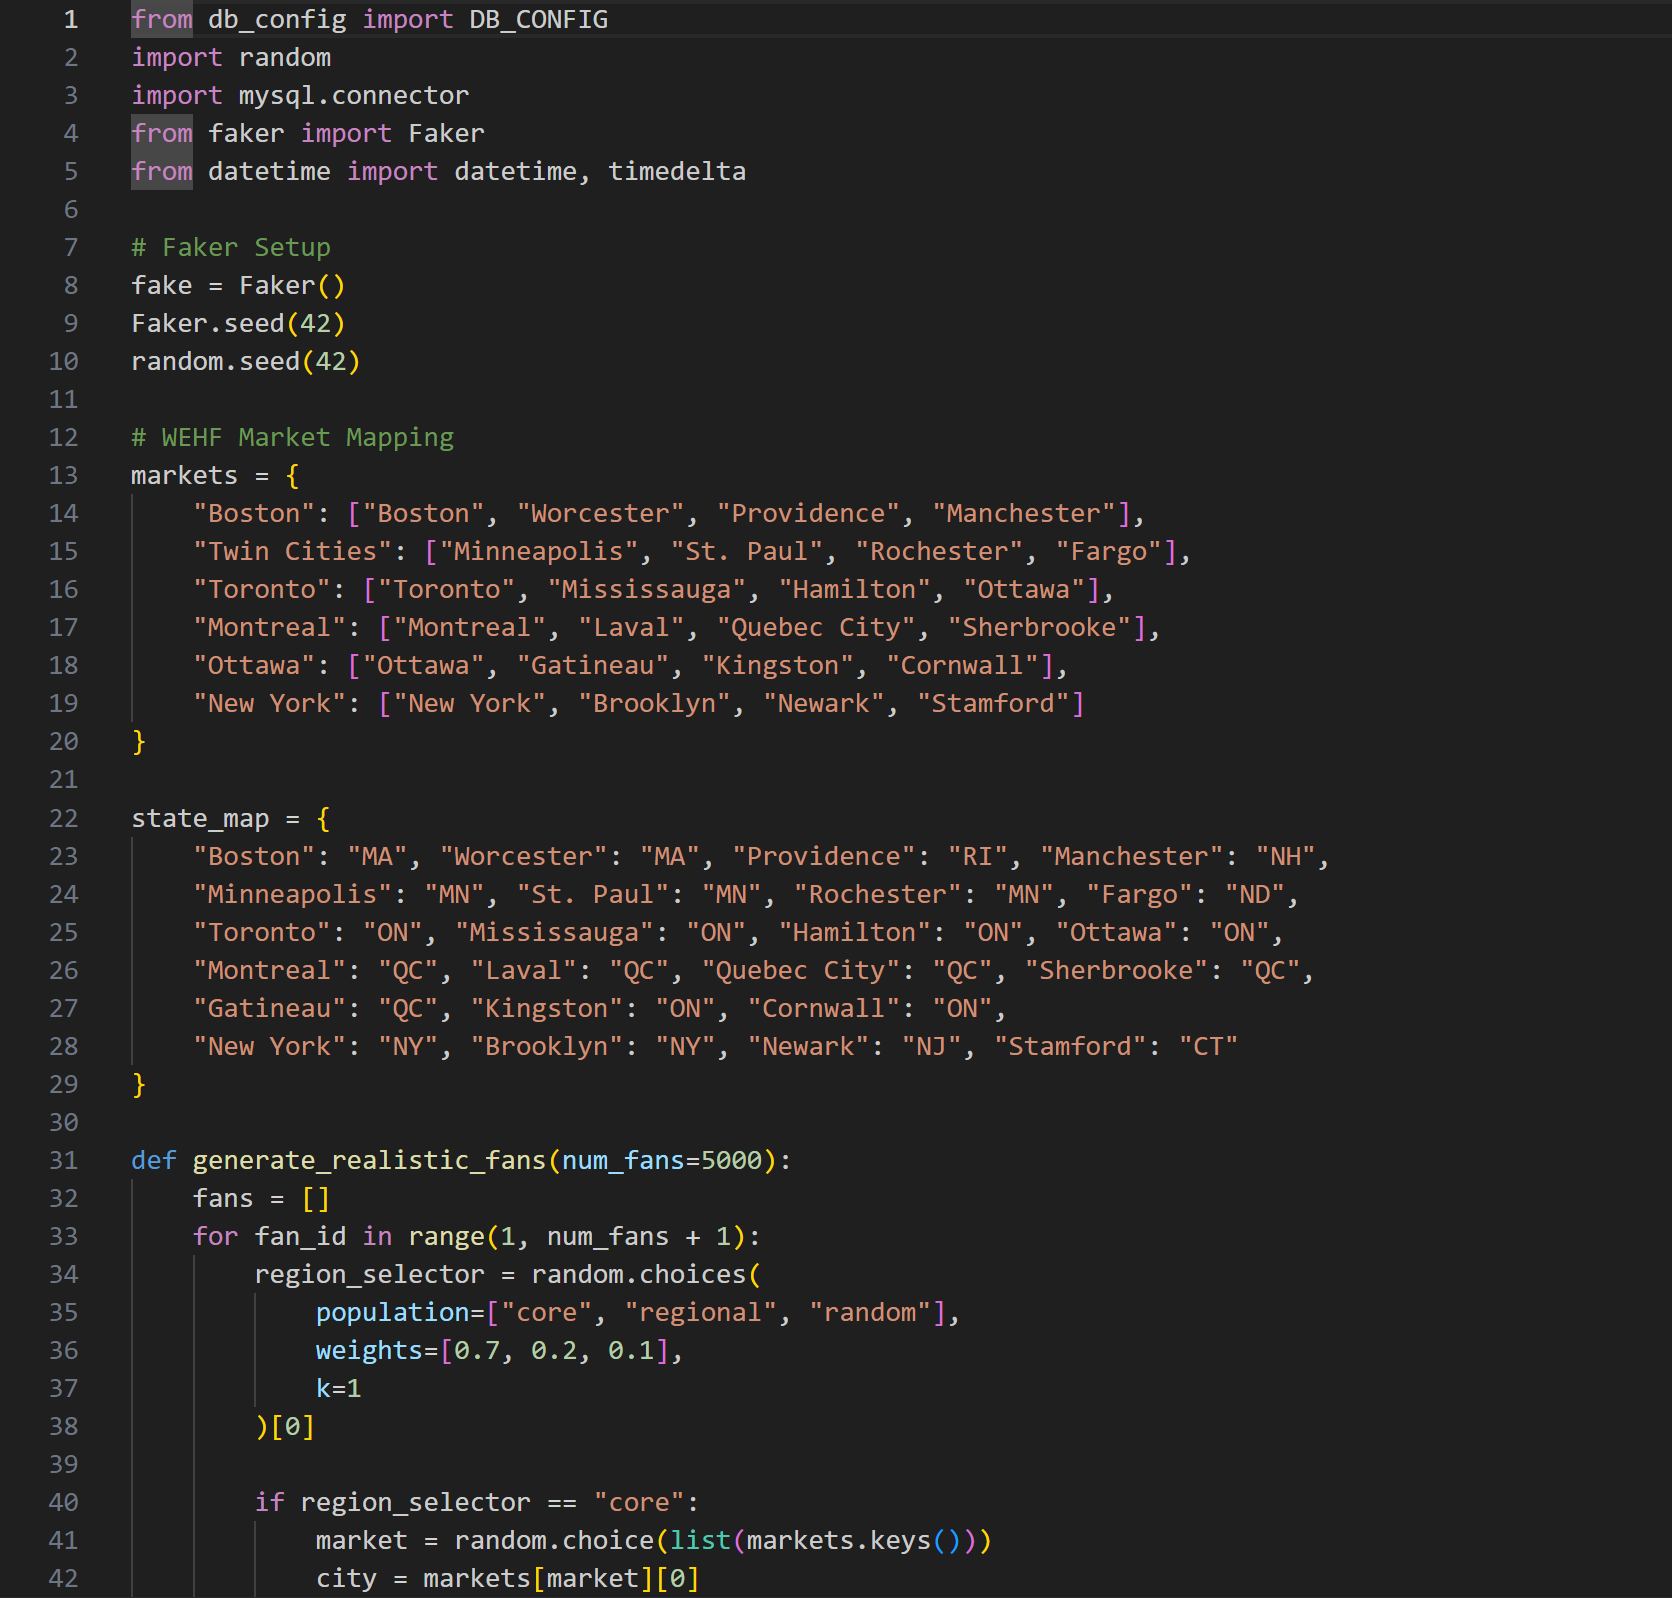Click the closing brace on line 29

139,1084
